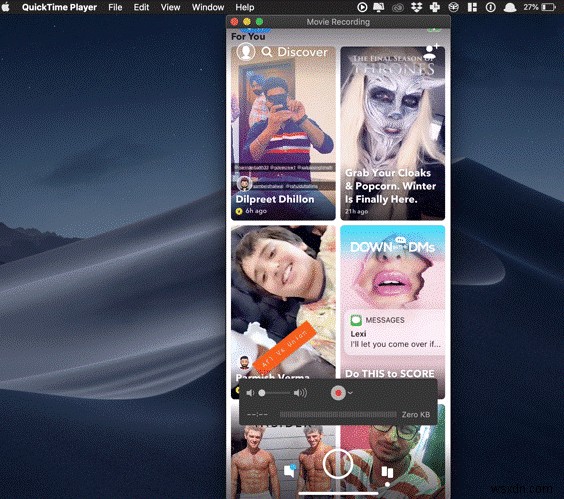This screenshot has width=564, height=499.
Task: Open the Edit menu
Action: pyautogui.click(x=141, y=7)
